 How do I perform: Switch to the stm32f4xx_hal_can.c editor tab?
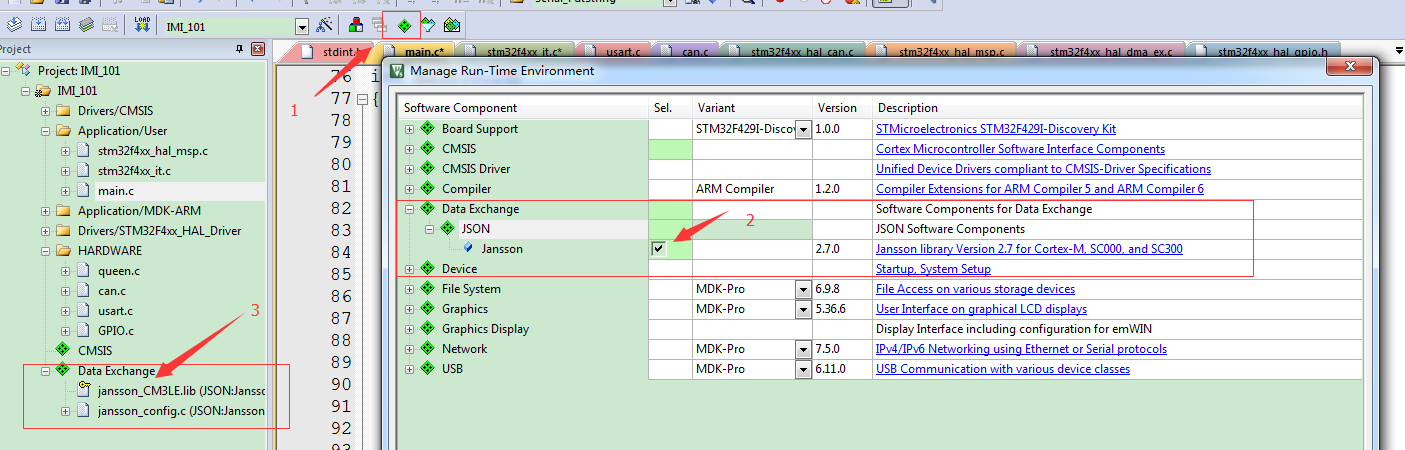coord(794,51)
